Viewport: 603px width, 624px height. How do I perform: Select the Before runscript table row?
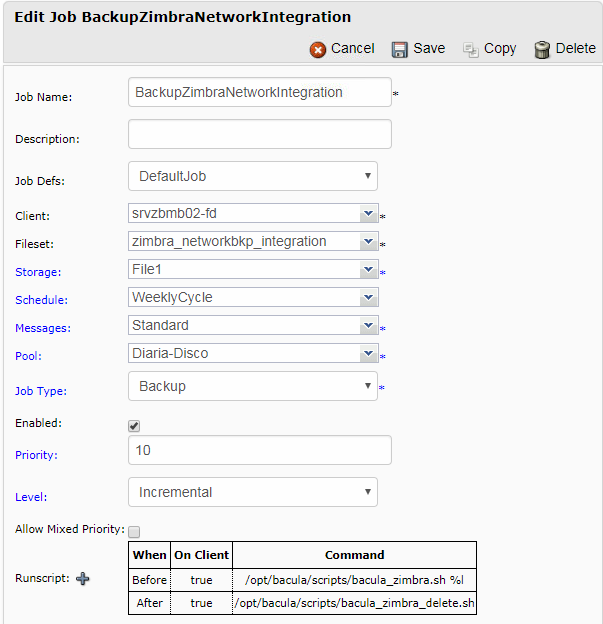(x=302, y=580)
